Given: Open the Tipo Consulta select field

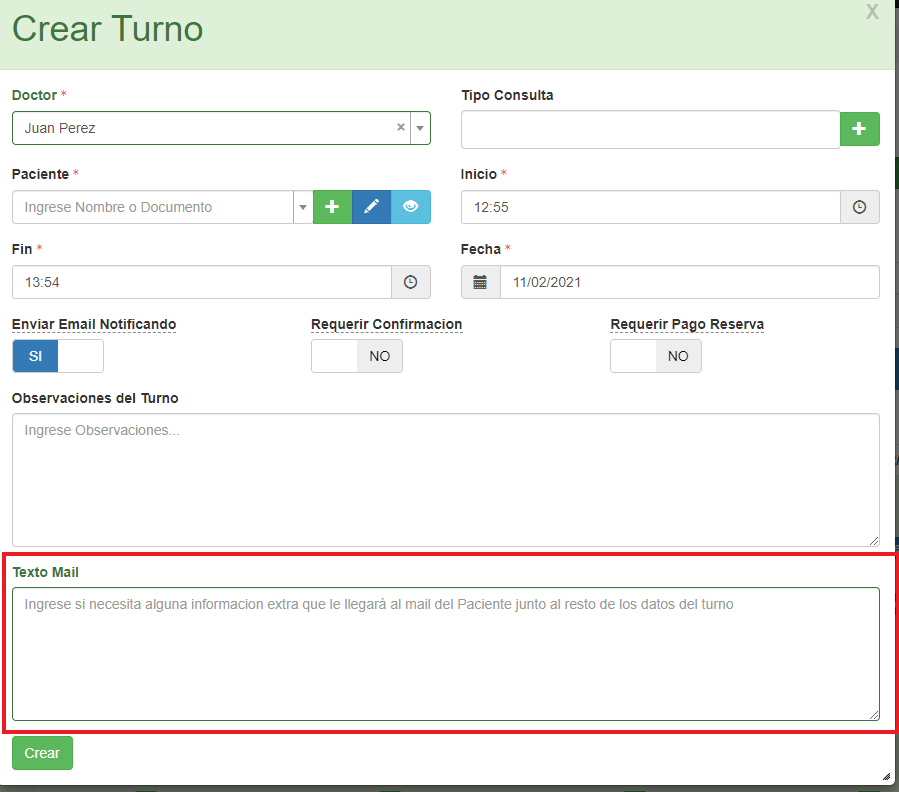Looking at the screenshot, I should (x=650, y=129).
